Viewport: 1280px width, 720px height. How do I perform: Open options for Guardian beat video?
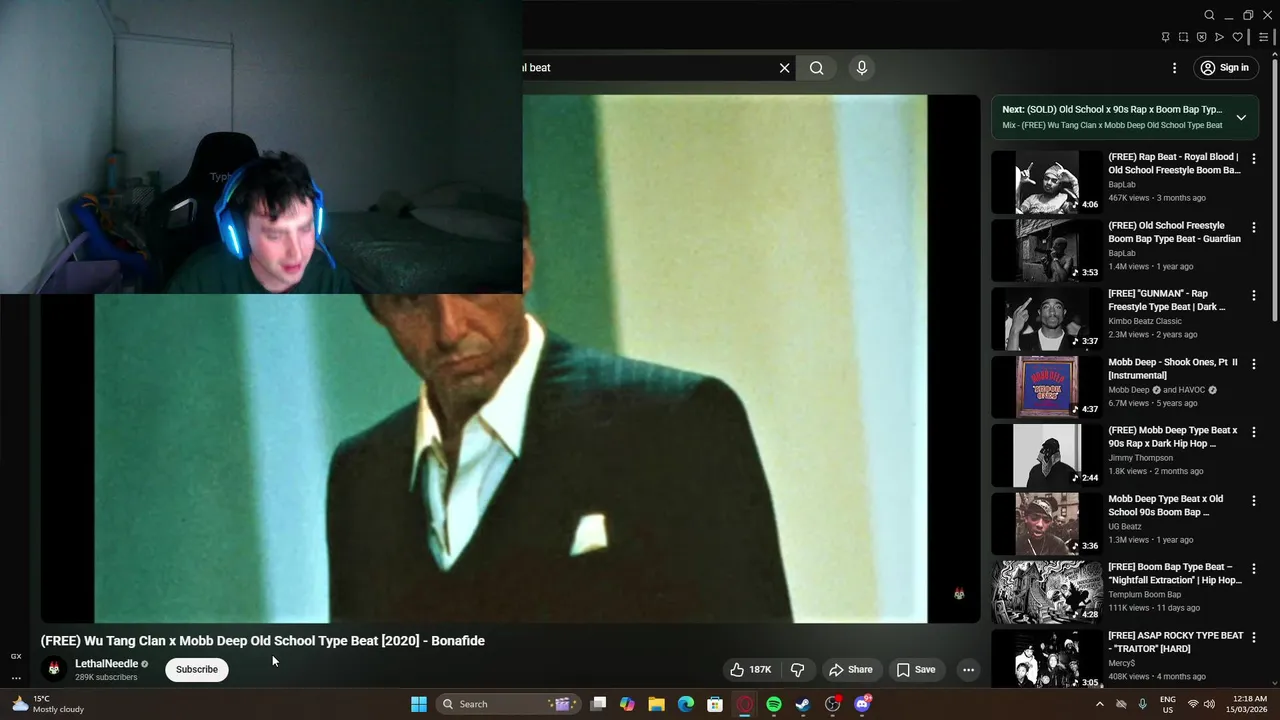[x=1254, y=228]
